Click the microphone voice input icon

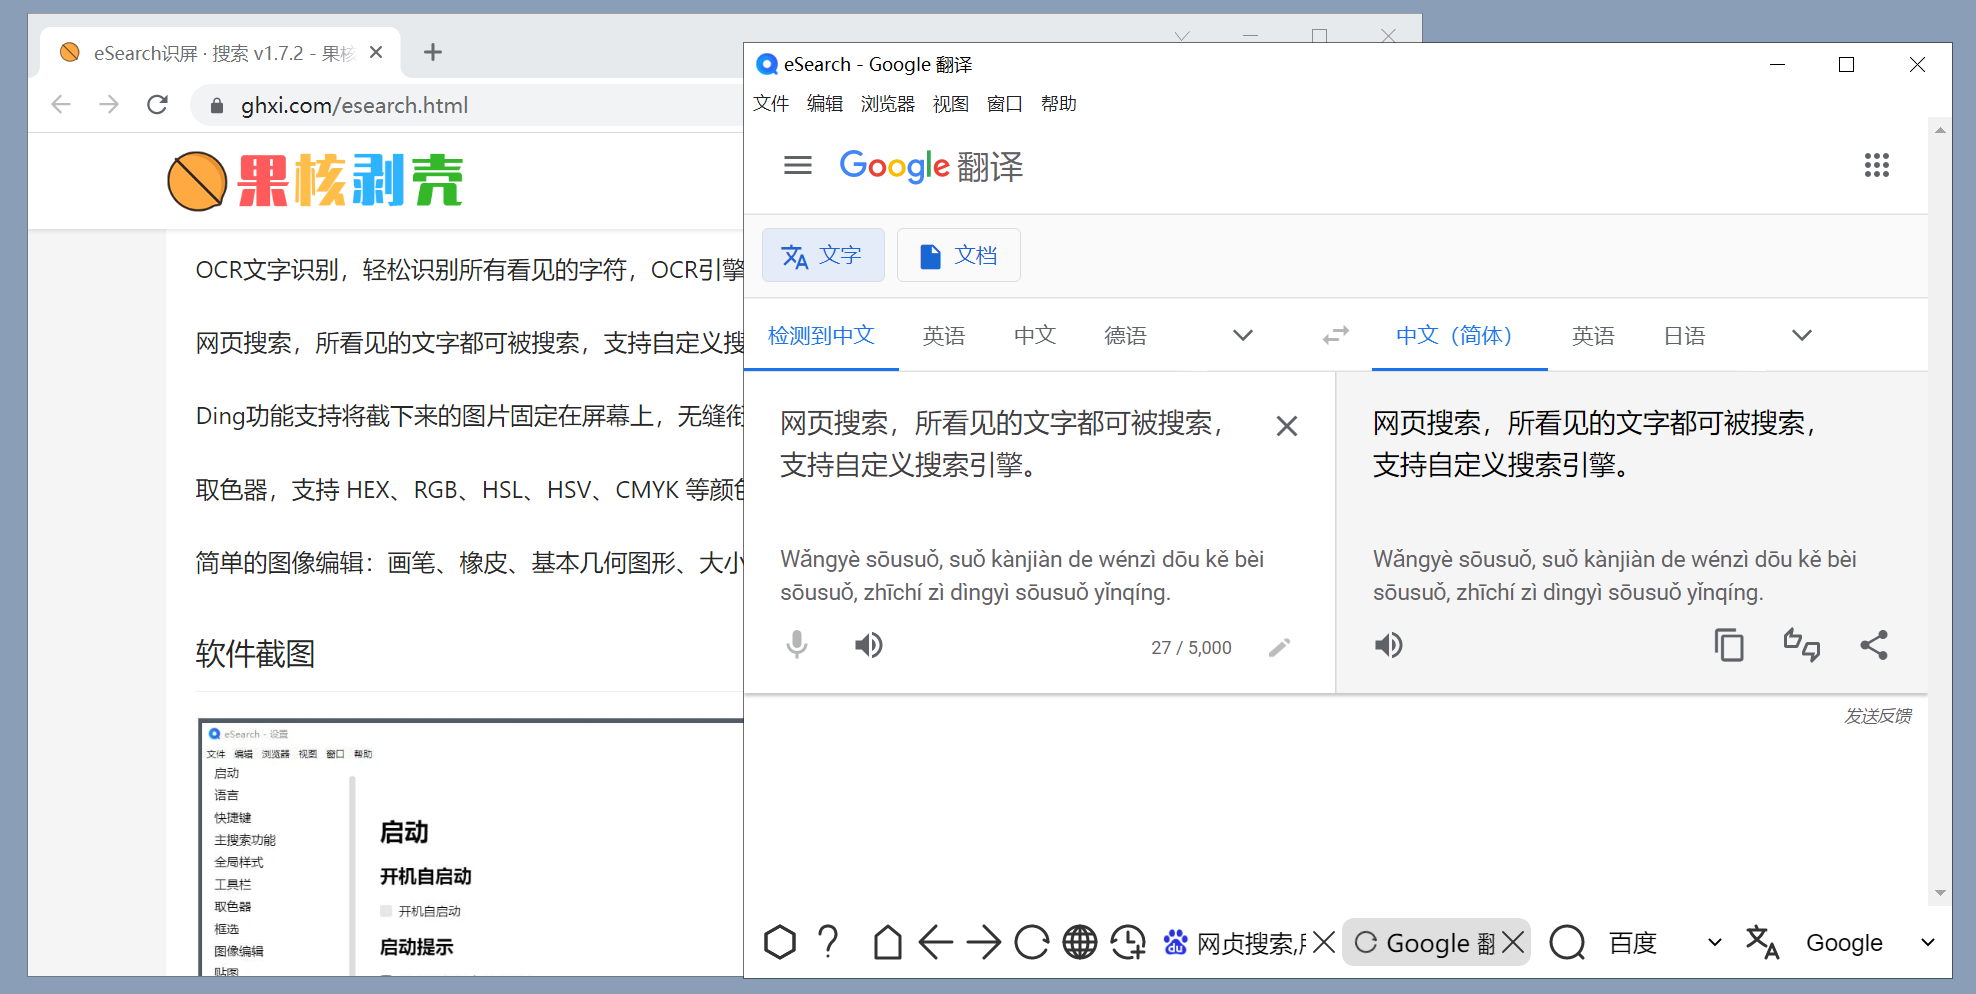[796, 645]
